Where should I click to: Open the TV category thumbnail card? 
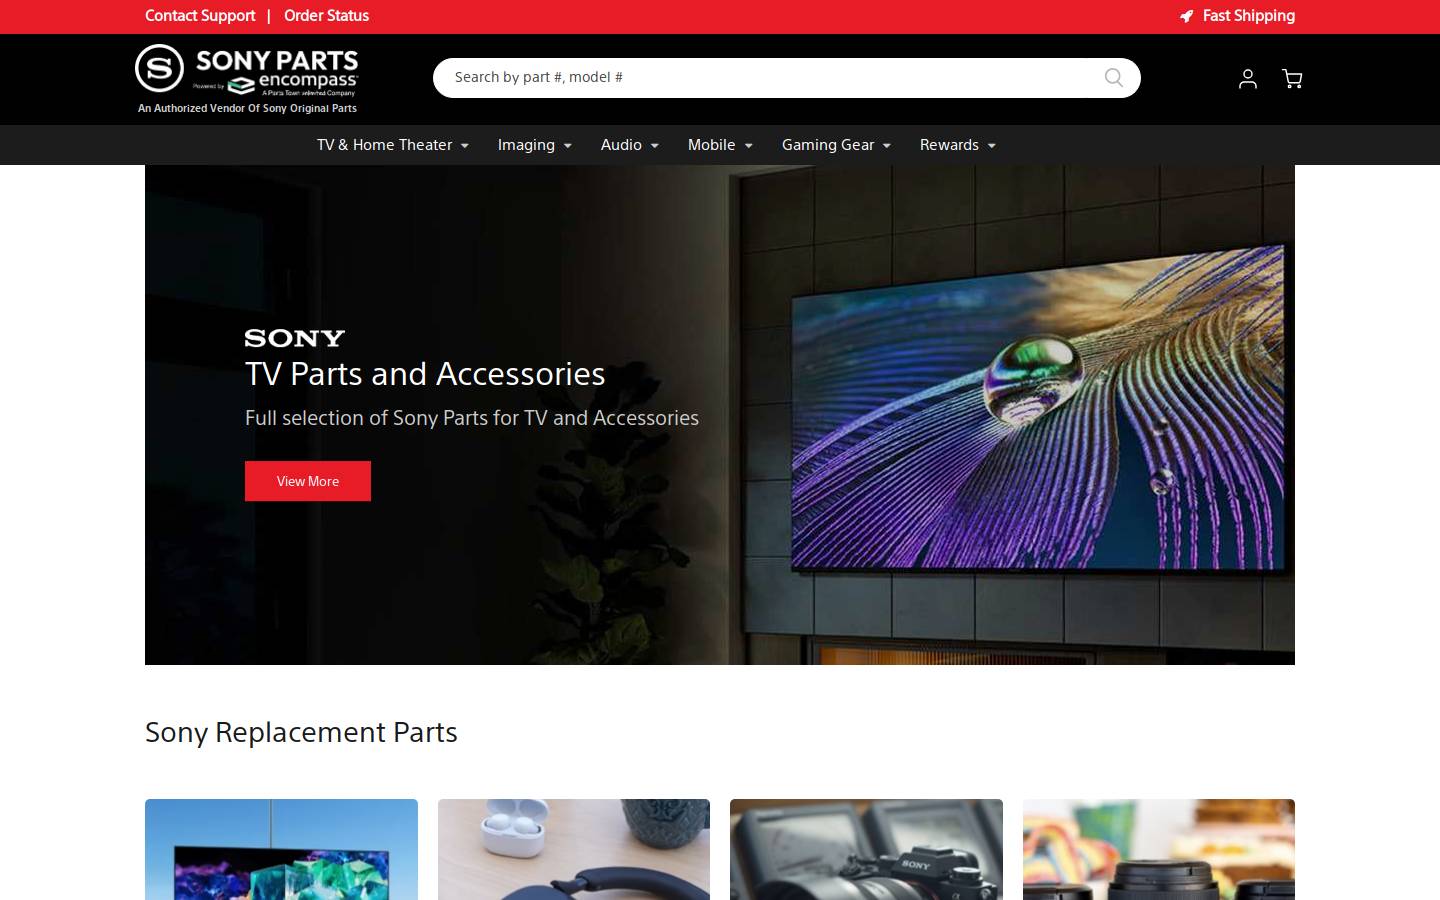point(281,849)
